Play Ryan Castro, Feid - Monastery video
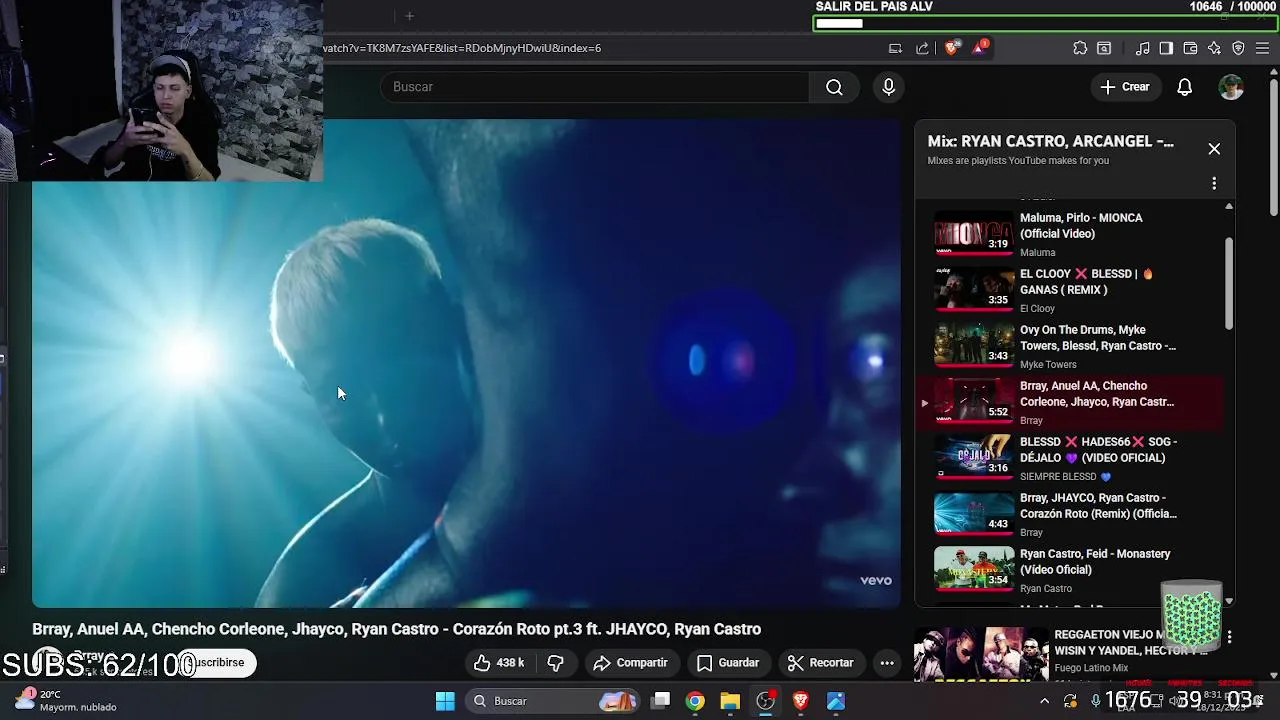Screen dimensions: 1280x720 (x=1068, y=569)
